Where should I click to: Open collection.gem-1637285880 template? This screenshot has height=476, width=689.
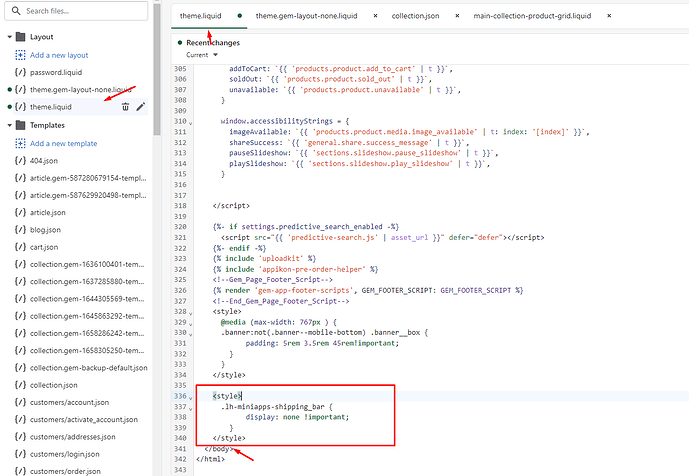(x=87, y=281)
